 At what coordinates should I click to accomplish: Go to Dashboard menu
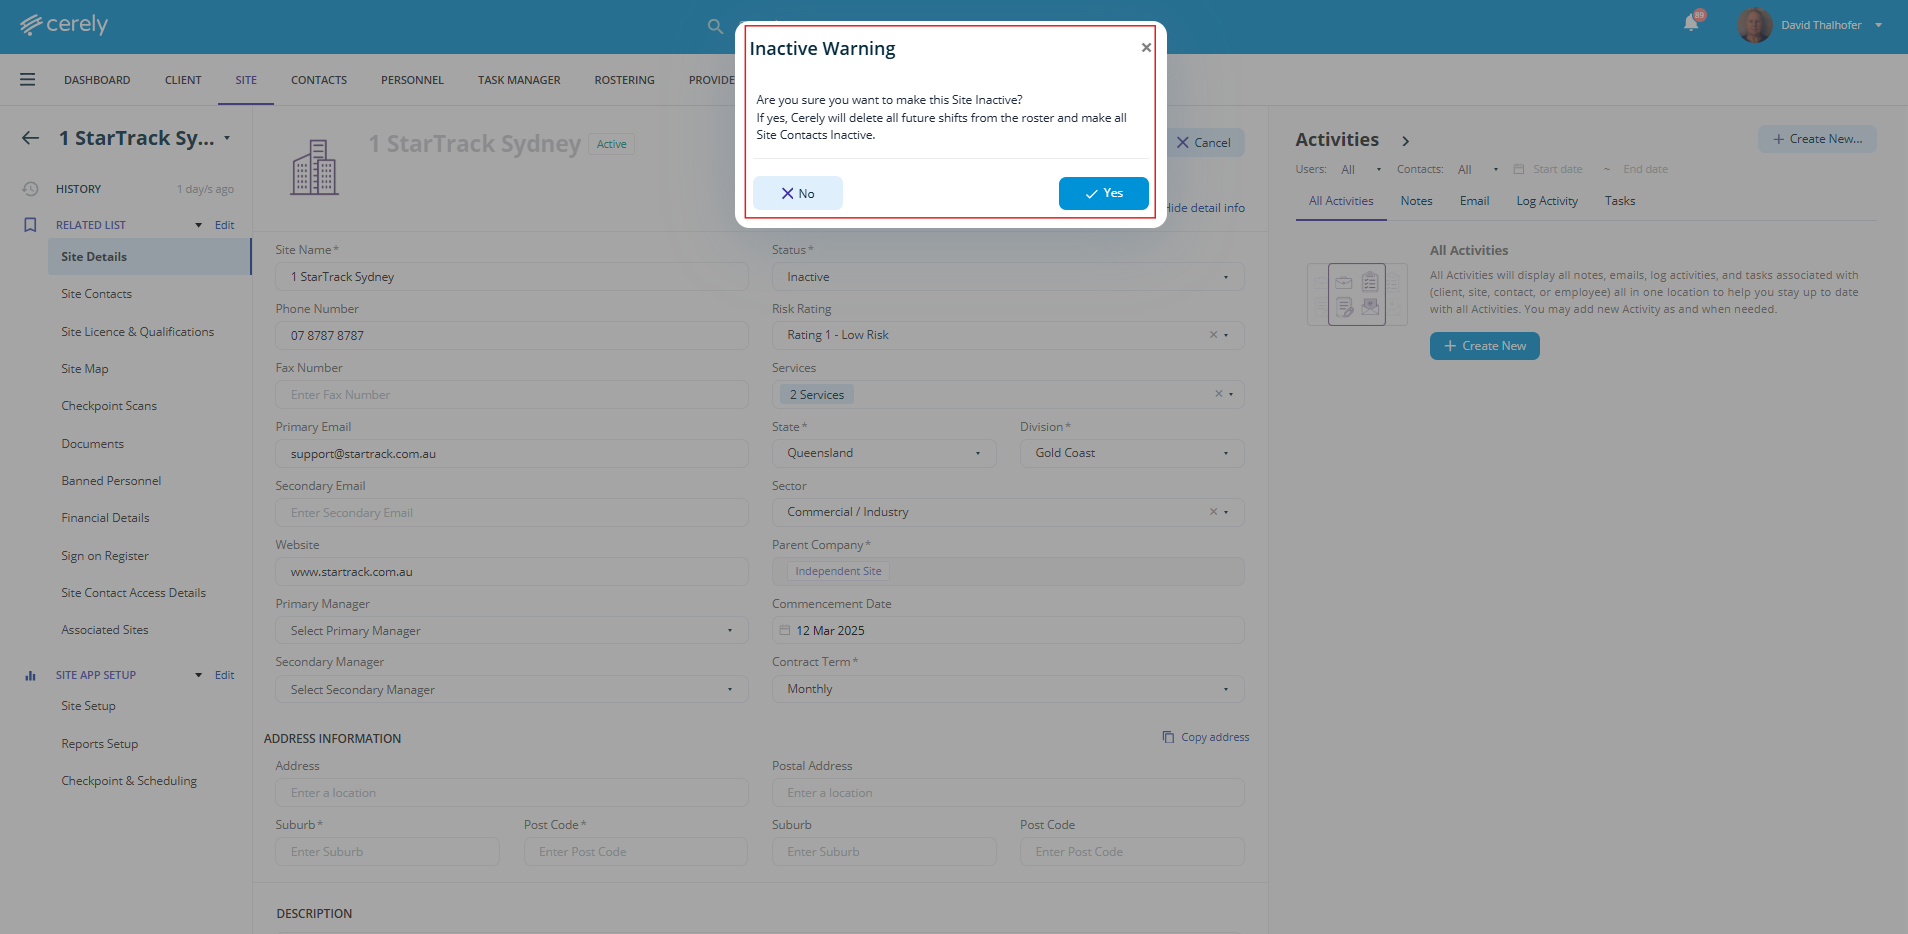(x=97, y=80)
